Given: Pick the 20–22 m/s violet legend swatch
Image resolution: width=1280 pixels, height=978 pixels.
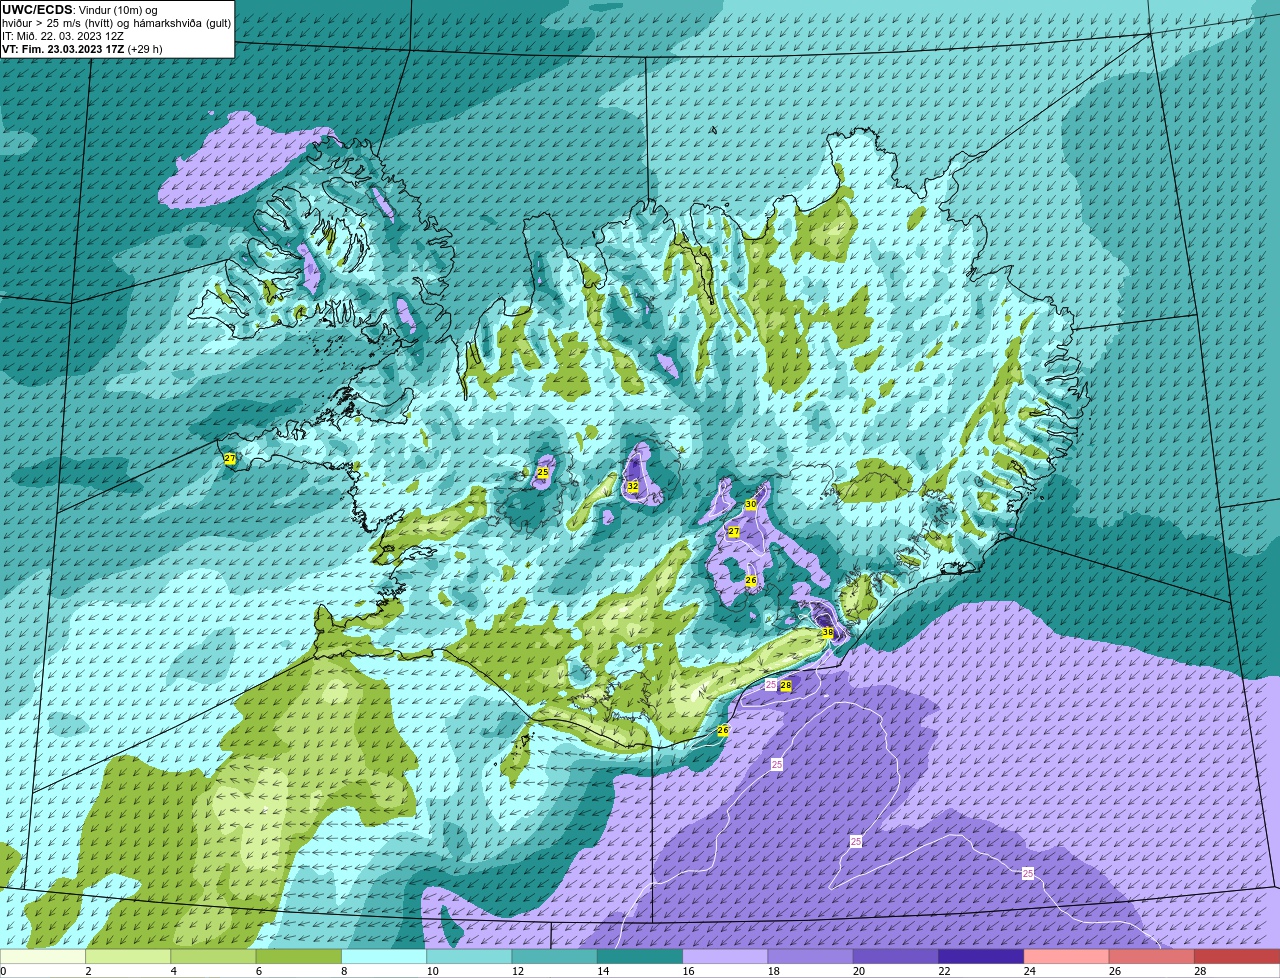Looking at the screenshot, I should pos(896,957).
